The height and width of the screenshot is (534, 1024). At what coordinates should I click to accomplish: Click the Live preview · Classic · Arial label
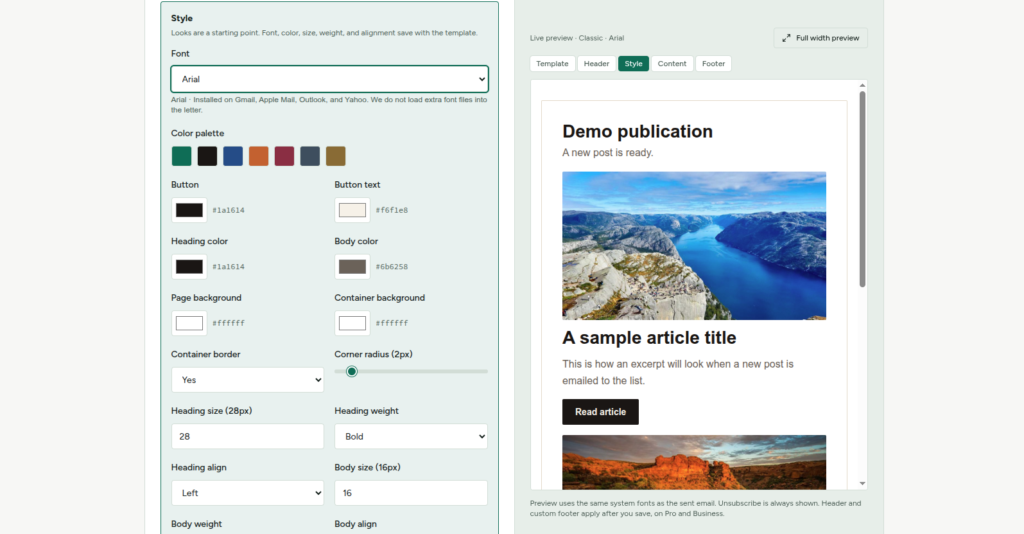click(x=577, y=38)
